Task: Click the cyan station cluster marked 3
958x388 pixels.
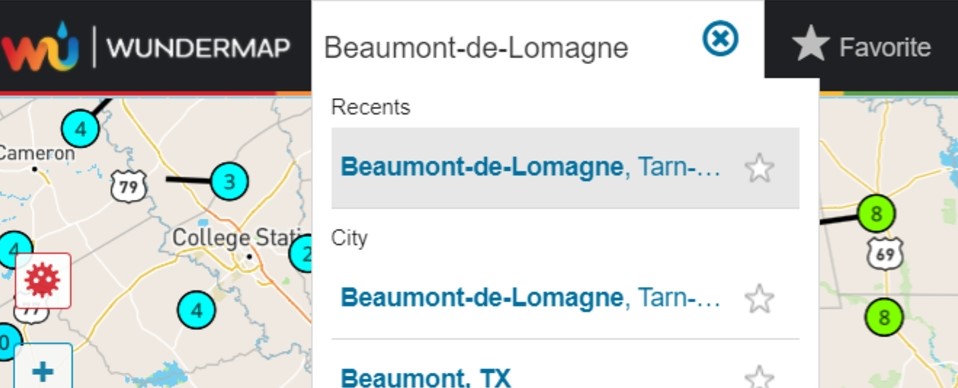Action: 229,181
